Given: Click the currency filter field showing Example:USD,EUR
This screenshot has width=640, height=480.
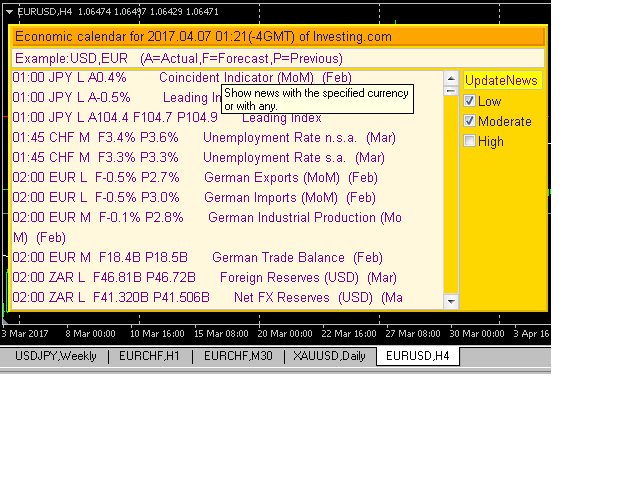Looking at the screenshot, I should pyautogui.click(x=278, y=59).
